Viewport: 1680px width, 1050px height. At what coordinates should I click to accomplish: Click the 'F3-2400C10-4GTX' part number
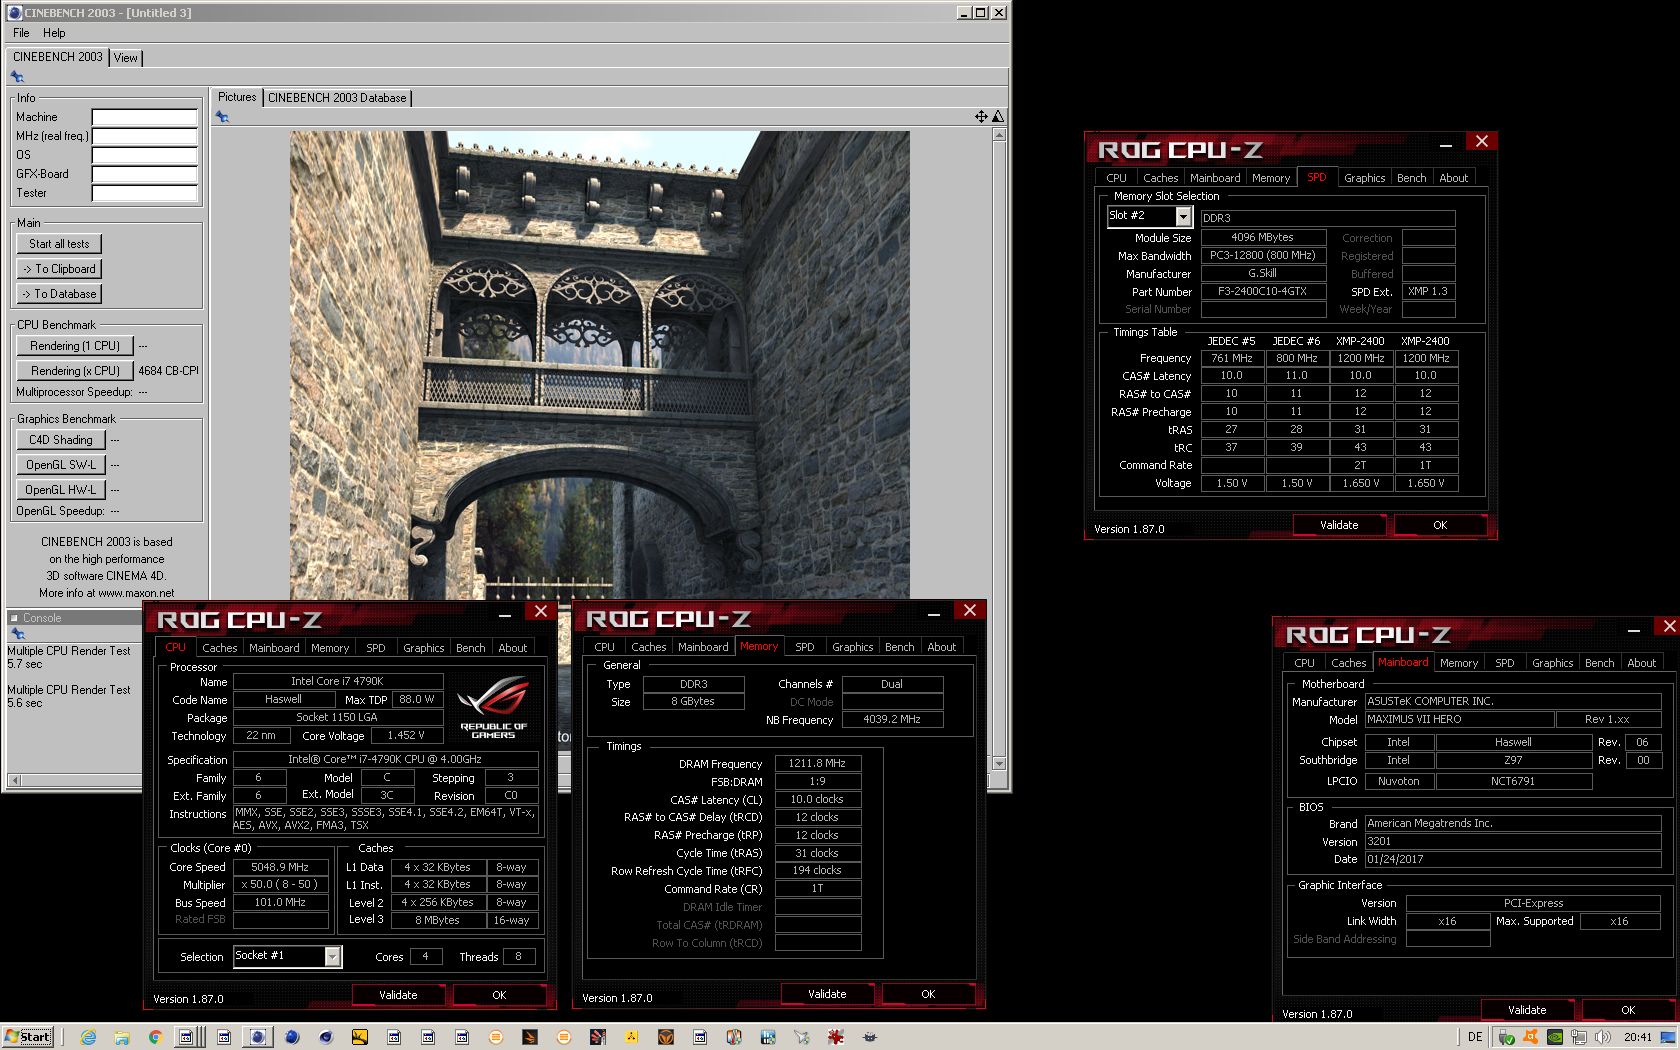tap(1263, 291)
